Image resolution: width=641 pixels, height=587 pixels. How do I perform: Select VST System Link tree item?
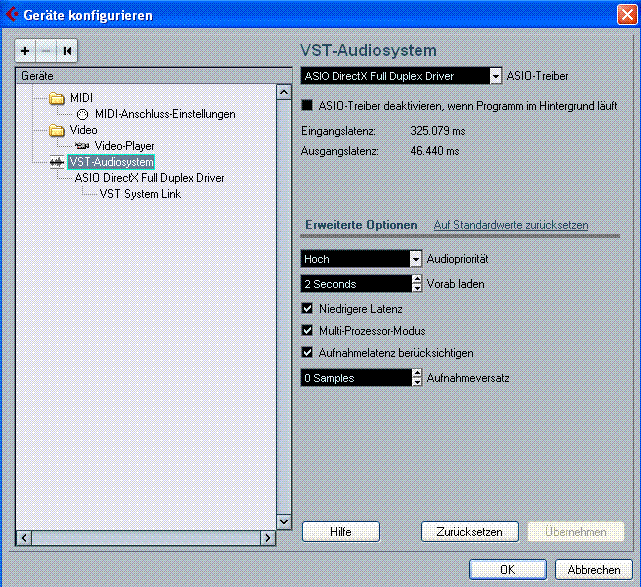[x=140, y=194]
